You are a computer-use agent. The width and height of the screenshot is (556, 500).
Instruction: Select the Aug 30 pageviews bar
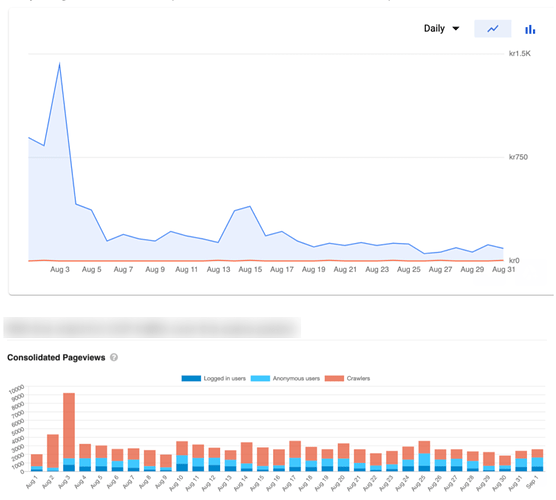tap(505, 463)
